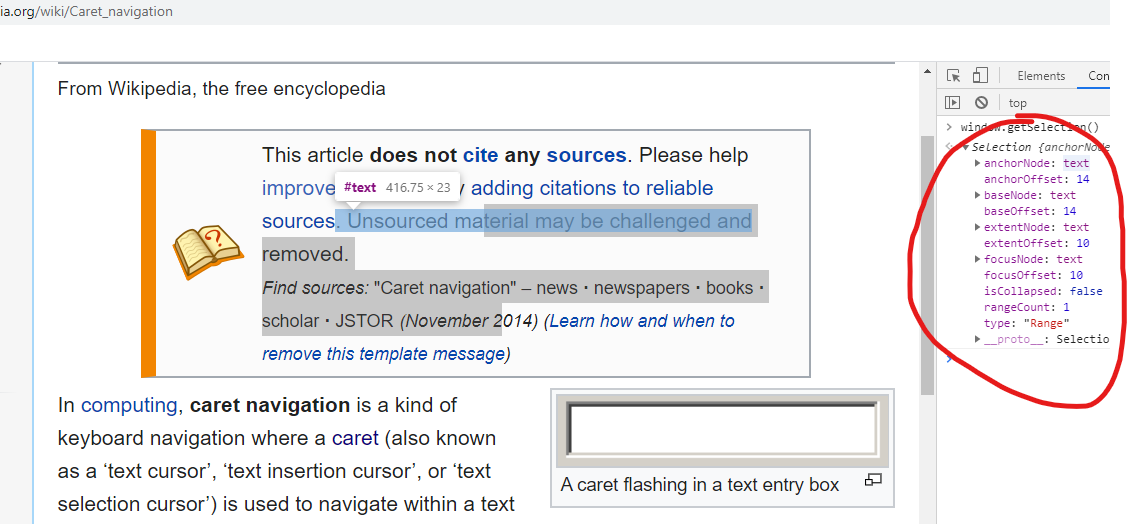Image resolution: width=1128 pixels, height=524 pixels.
Task: Show the console sidebar via its icon
Action: tap(952, 102)
